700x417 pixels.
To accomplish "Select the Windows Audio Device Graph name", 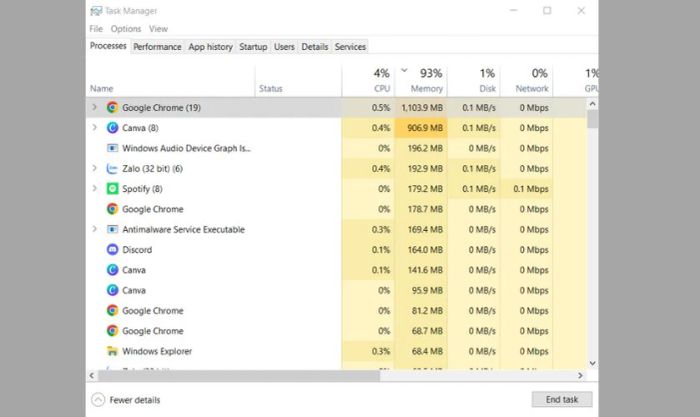I will [187, 148].
